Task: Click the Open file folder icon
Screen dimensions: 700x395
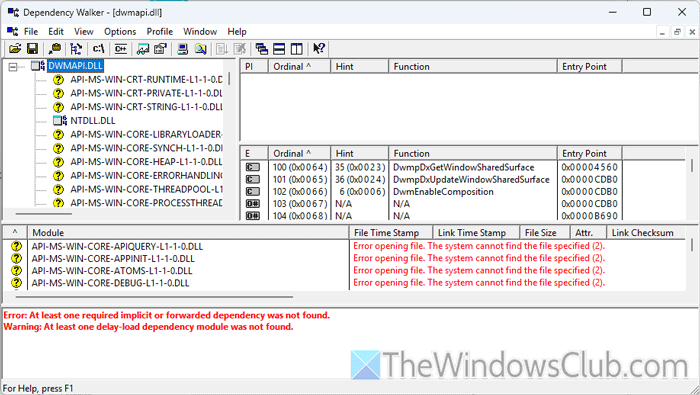Action: tap(15, 49)
